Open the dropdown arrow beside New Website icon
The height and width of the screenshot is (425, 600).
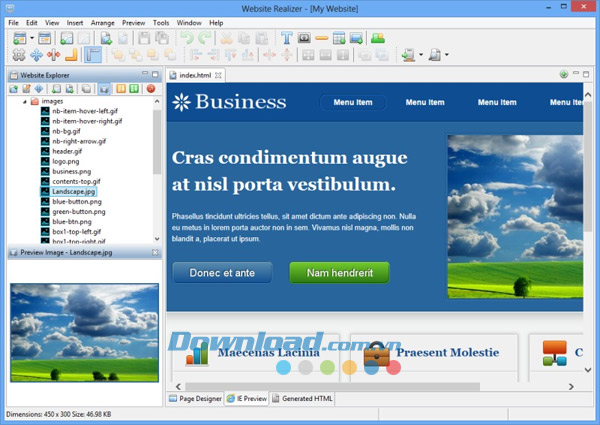[x=32, y=38]
